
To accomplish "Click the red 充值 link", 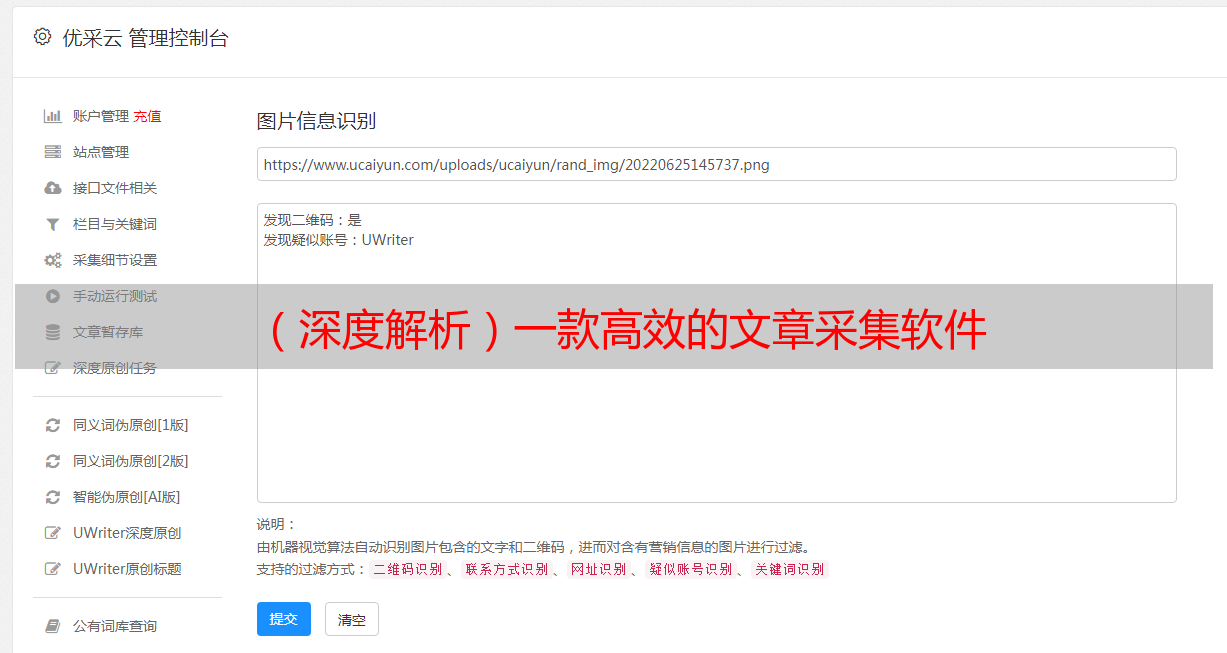I will pyautogui.click(x=147, y=116).
